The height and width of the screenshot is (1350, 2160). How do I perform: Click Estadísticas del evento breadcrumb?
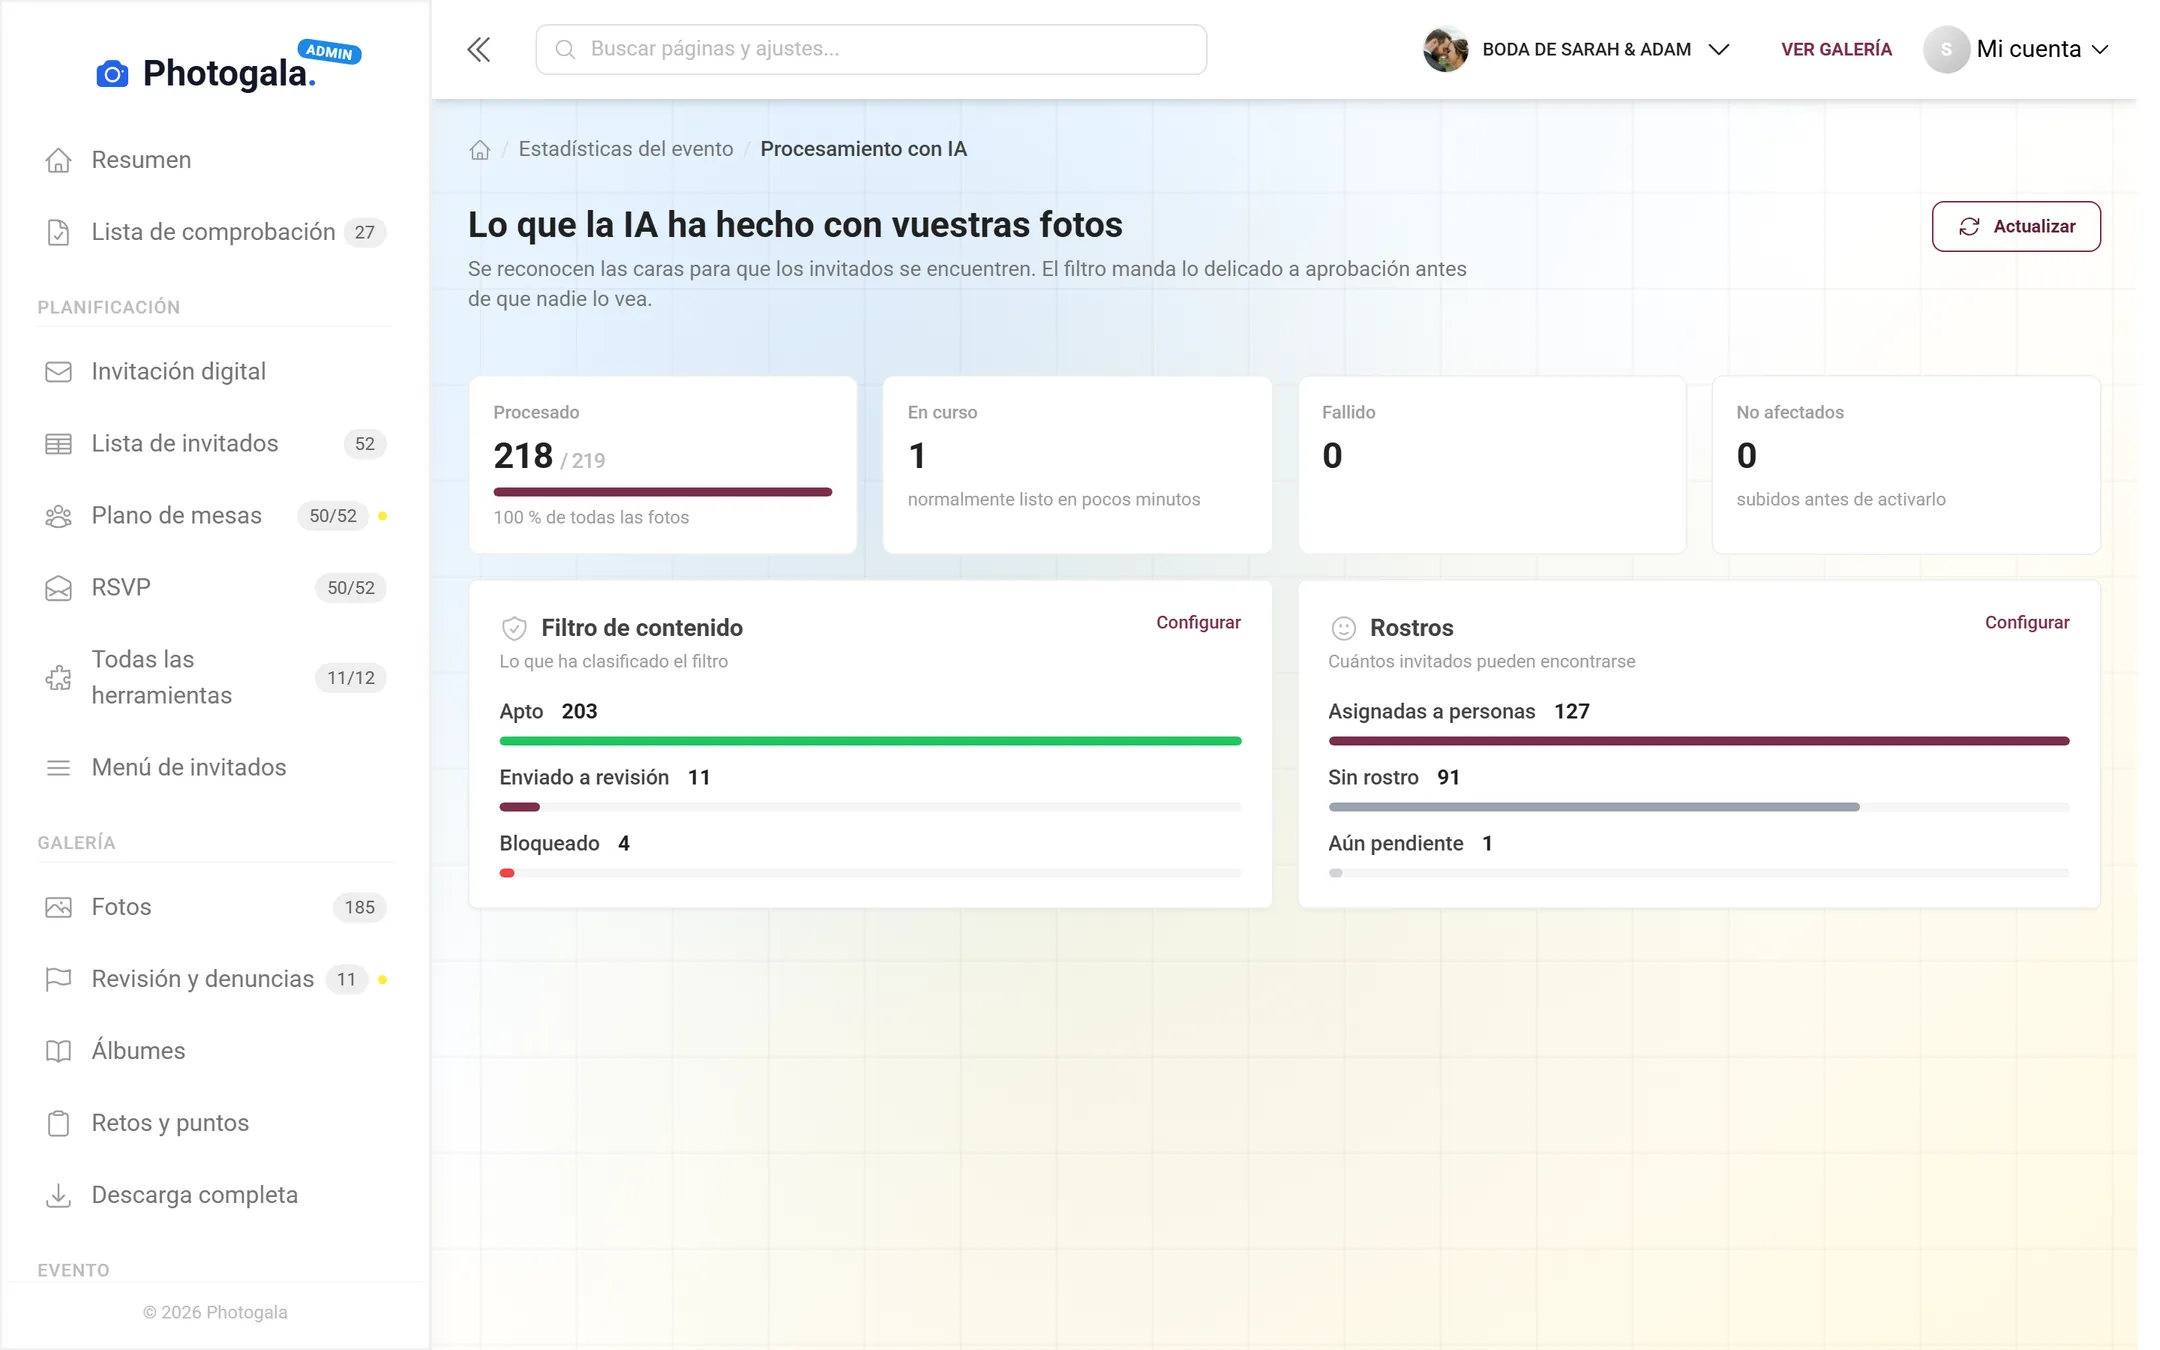626,149
